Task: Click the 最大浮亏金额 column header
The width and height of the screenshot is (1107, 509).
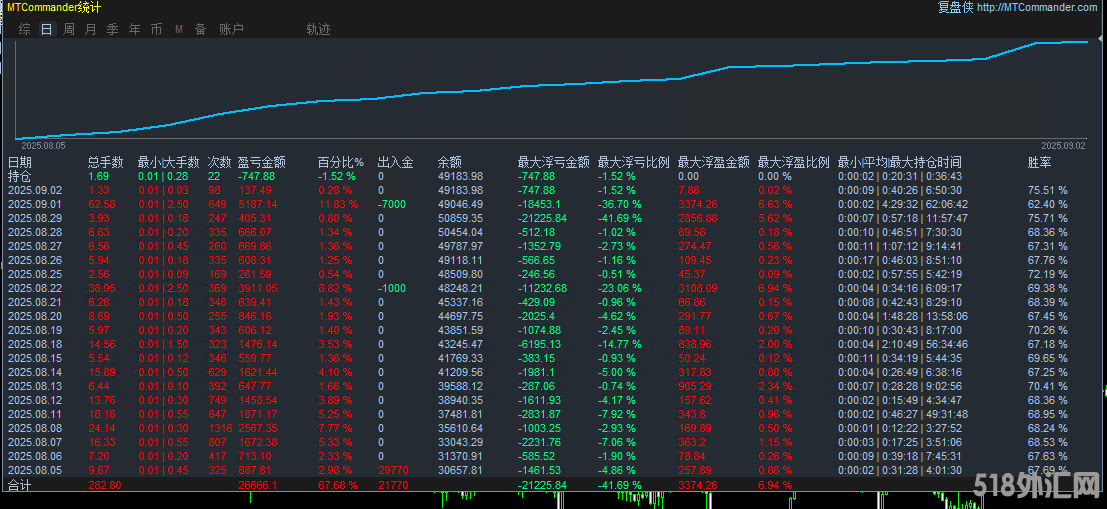Action: (x=554, y=162)
